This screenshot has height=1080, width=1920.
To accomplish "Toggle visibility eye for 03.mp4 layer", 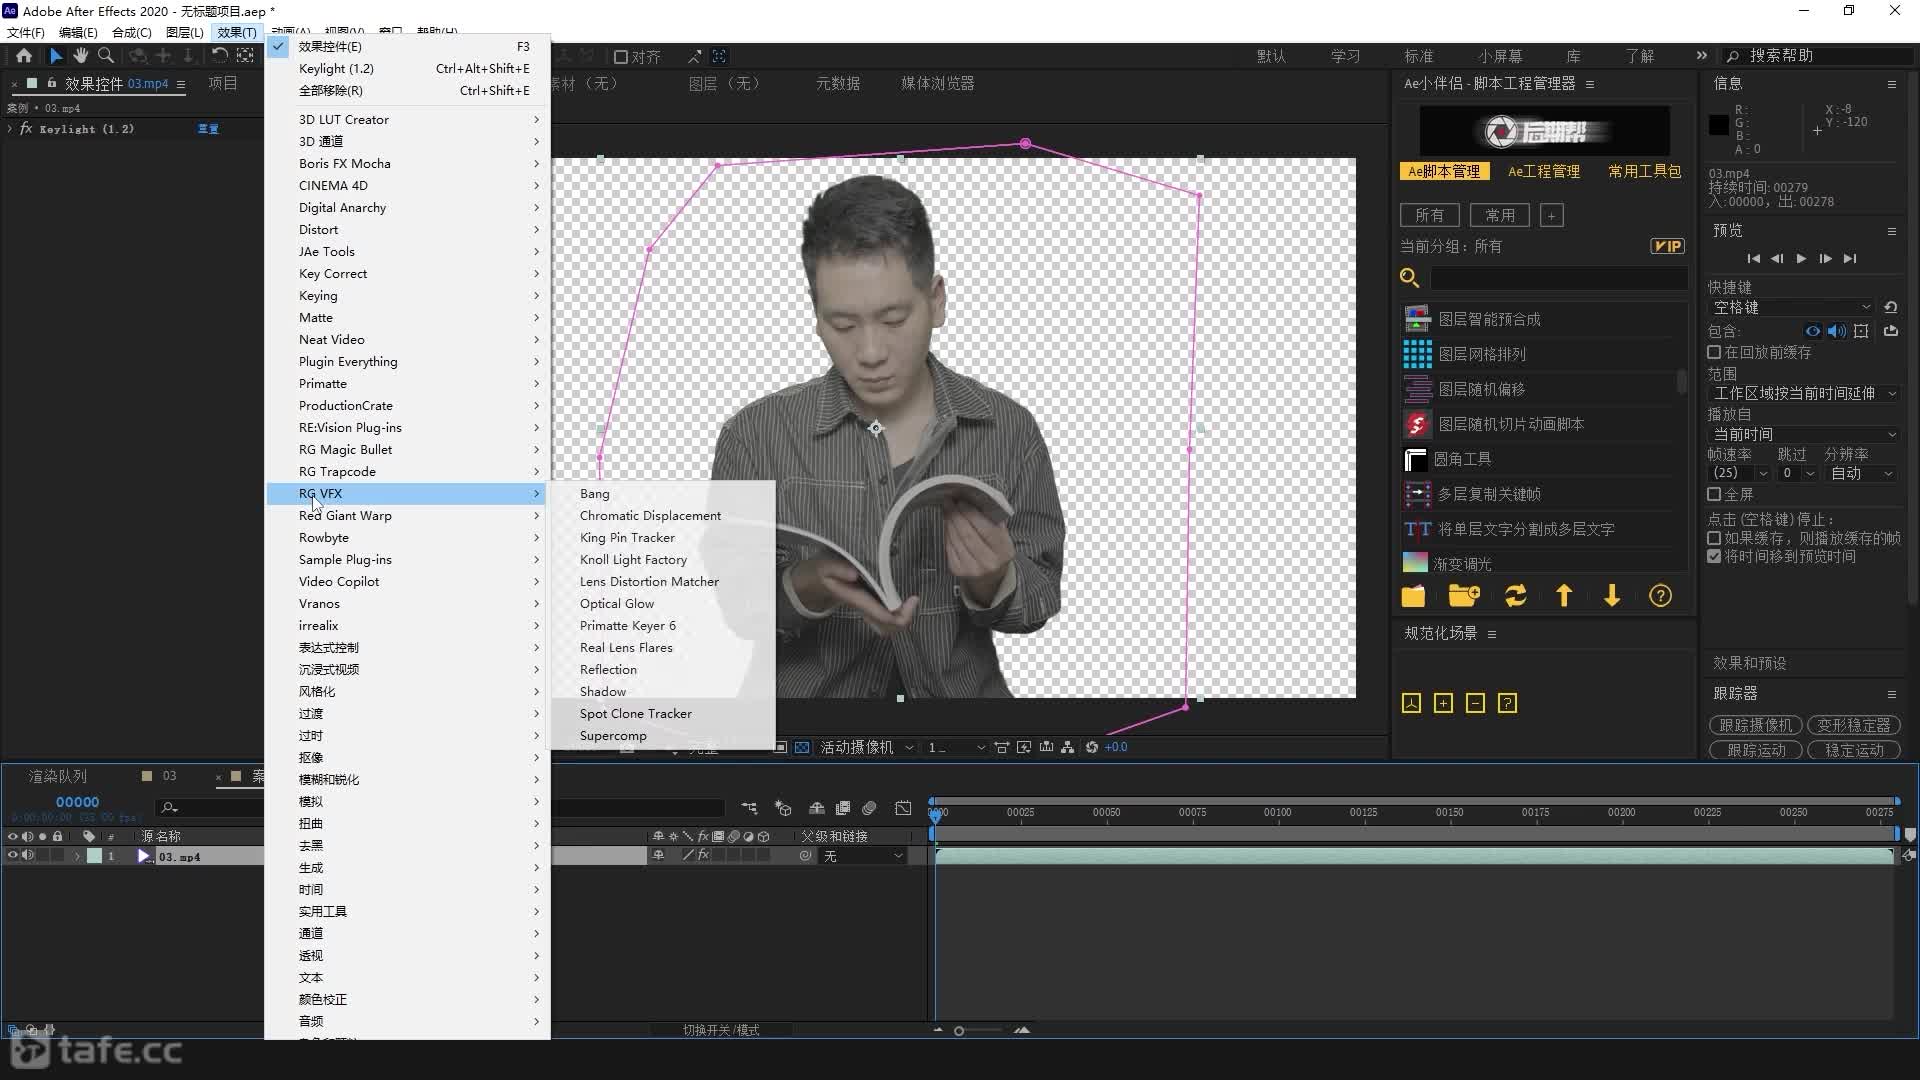I will pyautogui.click(x=13, y=856).
